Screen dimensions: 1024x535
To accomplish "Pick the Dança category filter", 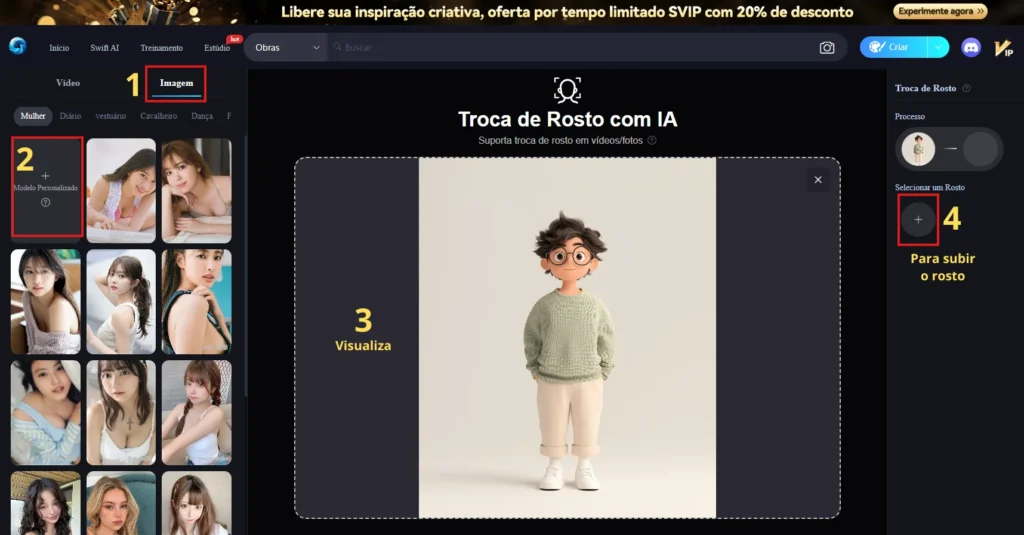I will tap(202, 116).
